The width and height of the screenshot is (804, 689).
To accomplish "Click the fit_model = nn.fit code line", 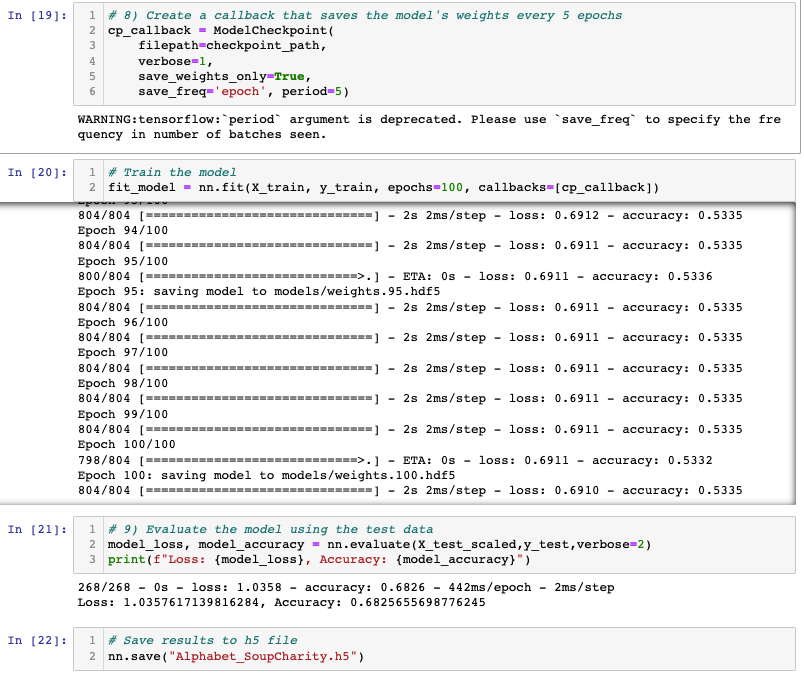I will pos(383,188).
